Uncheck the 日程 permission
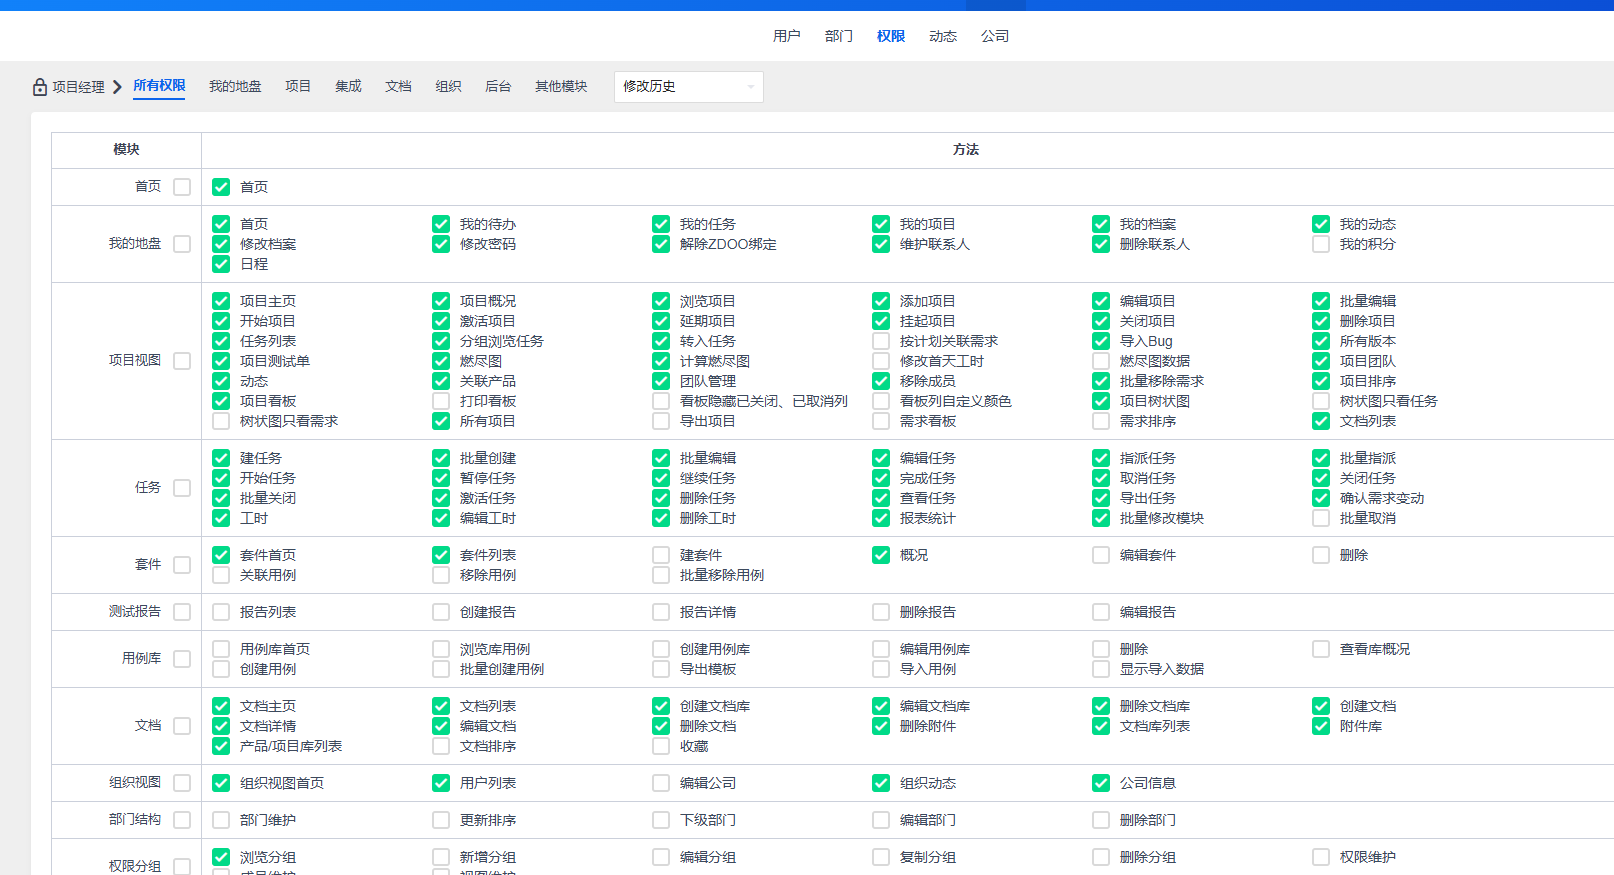The image size is (1614, 875). click(221, 264)
